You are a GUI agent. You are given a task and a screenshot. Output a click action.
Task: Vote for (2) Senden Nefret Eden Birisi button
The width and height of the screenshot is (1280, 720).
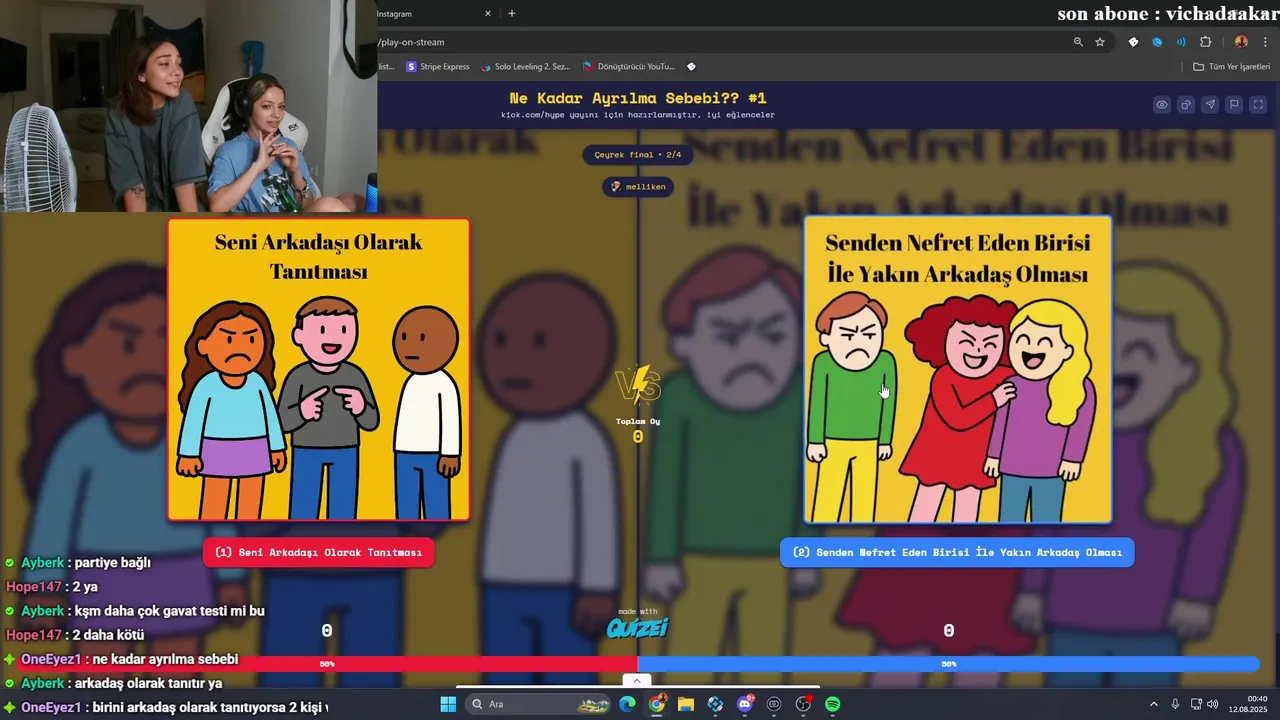(957, 552)
